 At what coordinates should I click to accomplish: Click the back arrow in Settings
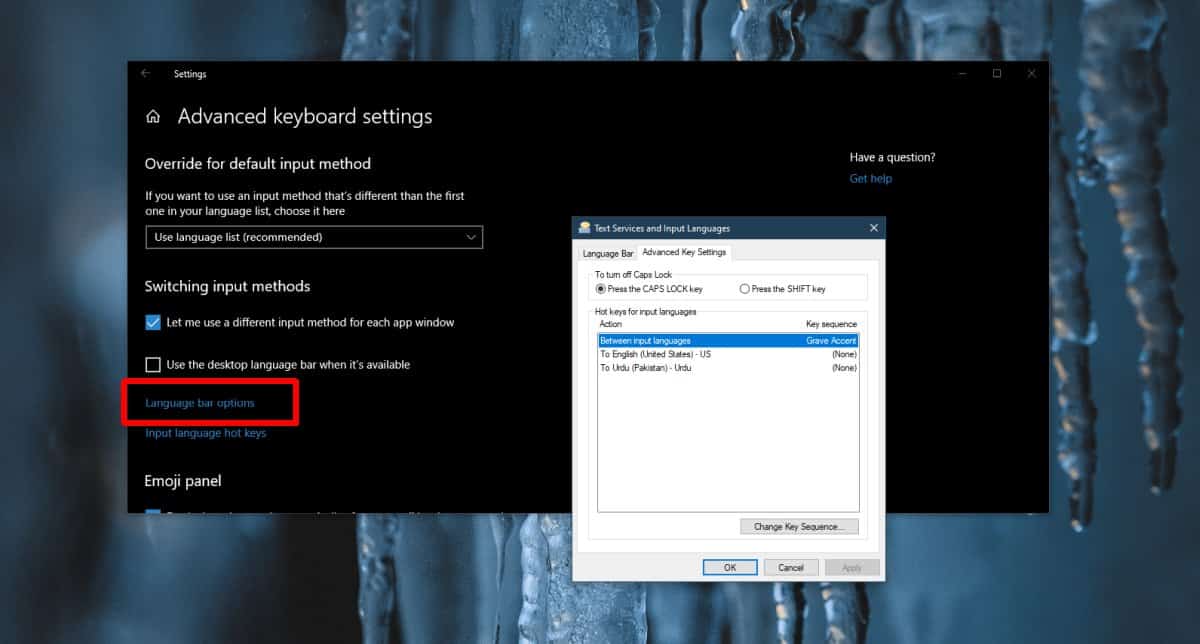144,73
